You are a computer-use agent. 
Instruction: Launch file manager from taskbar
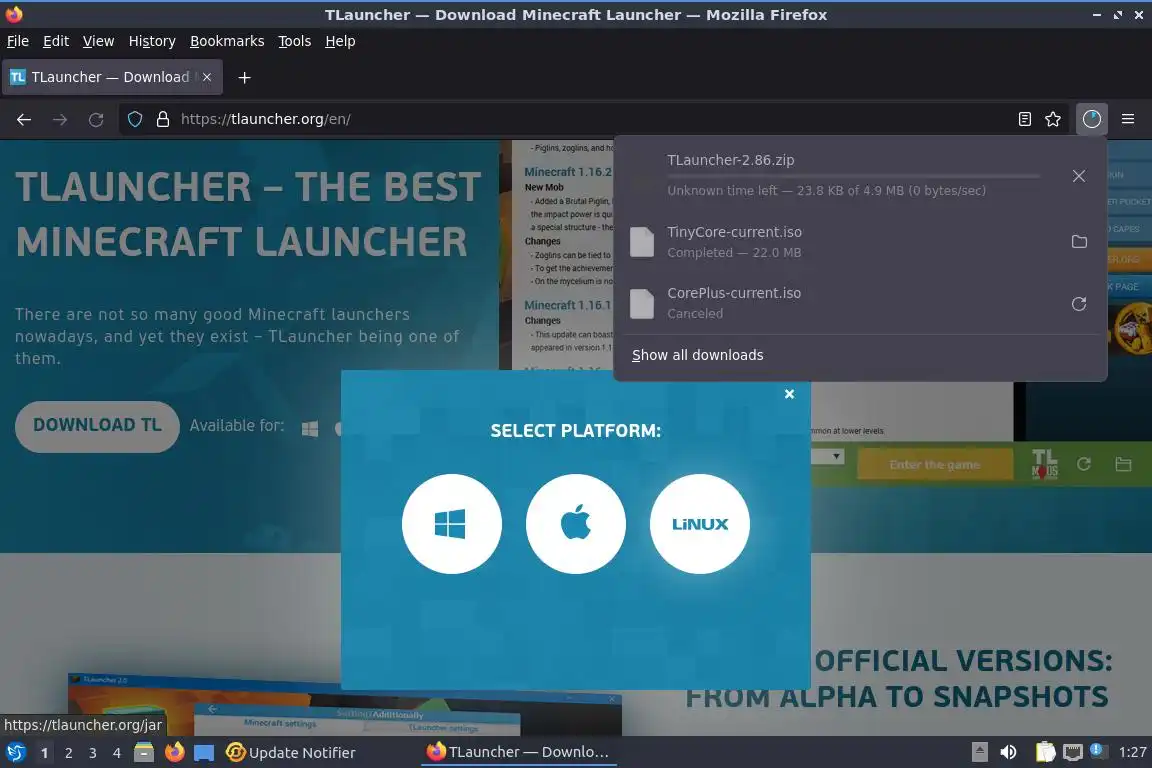coord(144,752)
